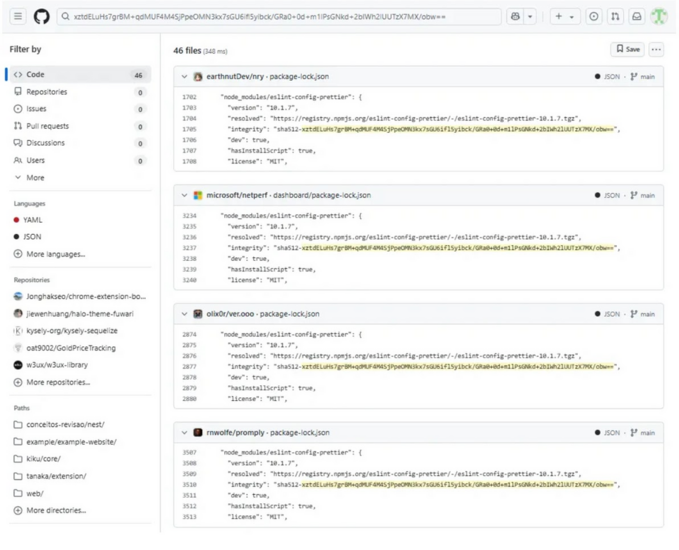Image resolution: width=679 pixels, height=550 pixels.
Task: Open the hamburger navigation menu
Action: [18, 16]
